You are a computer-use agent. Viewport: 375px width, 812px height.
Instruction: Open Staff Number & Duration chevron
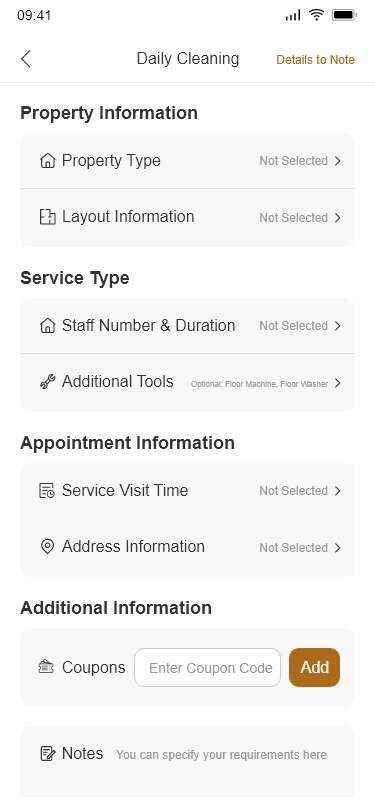[338, 326]
